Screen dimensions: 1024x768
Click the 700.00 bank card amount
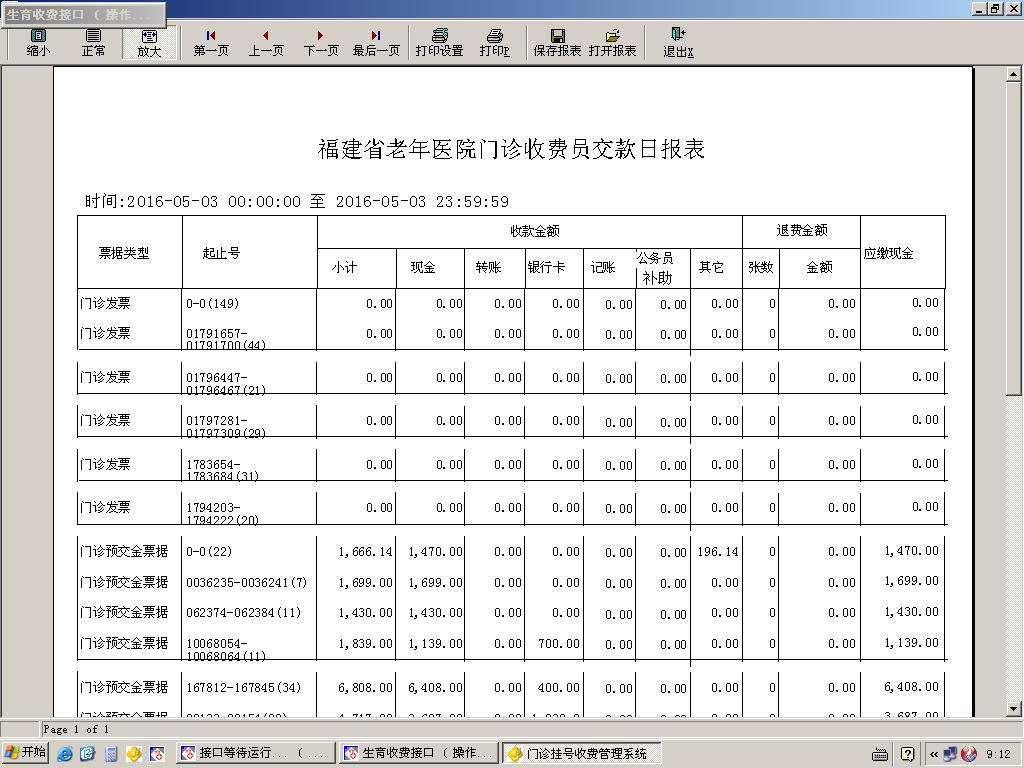[x=559, y=643]
